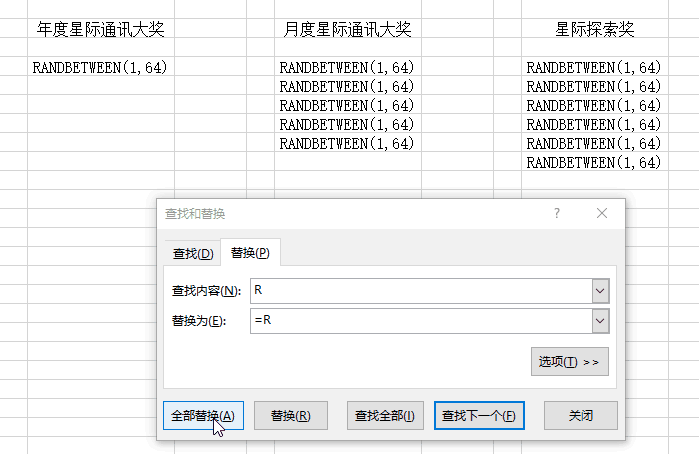
Task: Switch to the 查找(D) tab
Action: point(193,254)
